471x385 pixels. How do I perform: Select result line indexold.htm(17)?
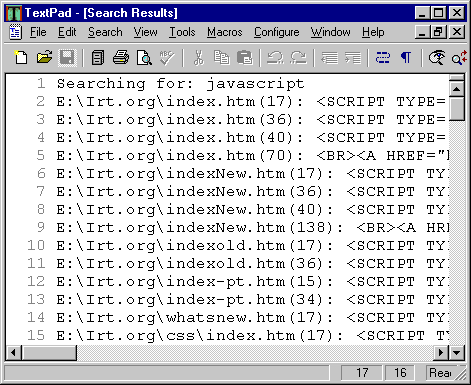[x=252, y=245]
